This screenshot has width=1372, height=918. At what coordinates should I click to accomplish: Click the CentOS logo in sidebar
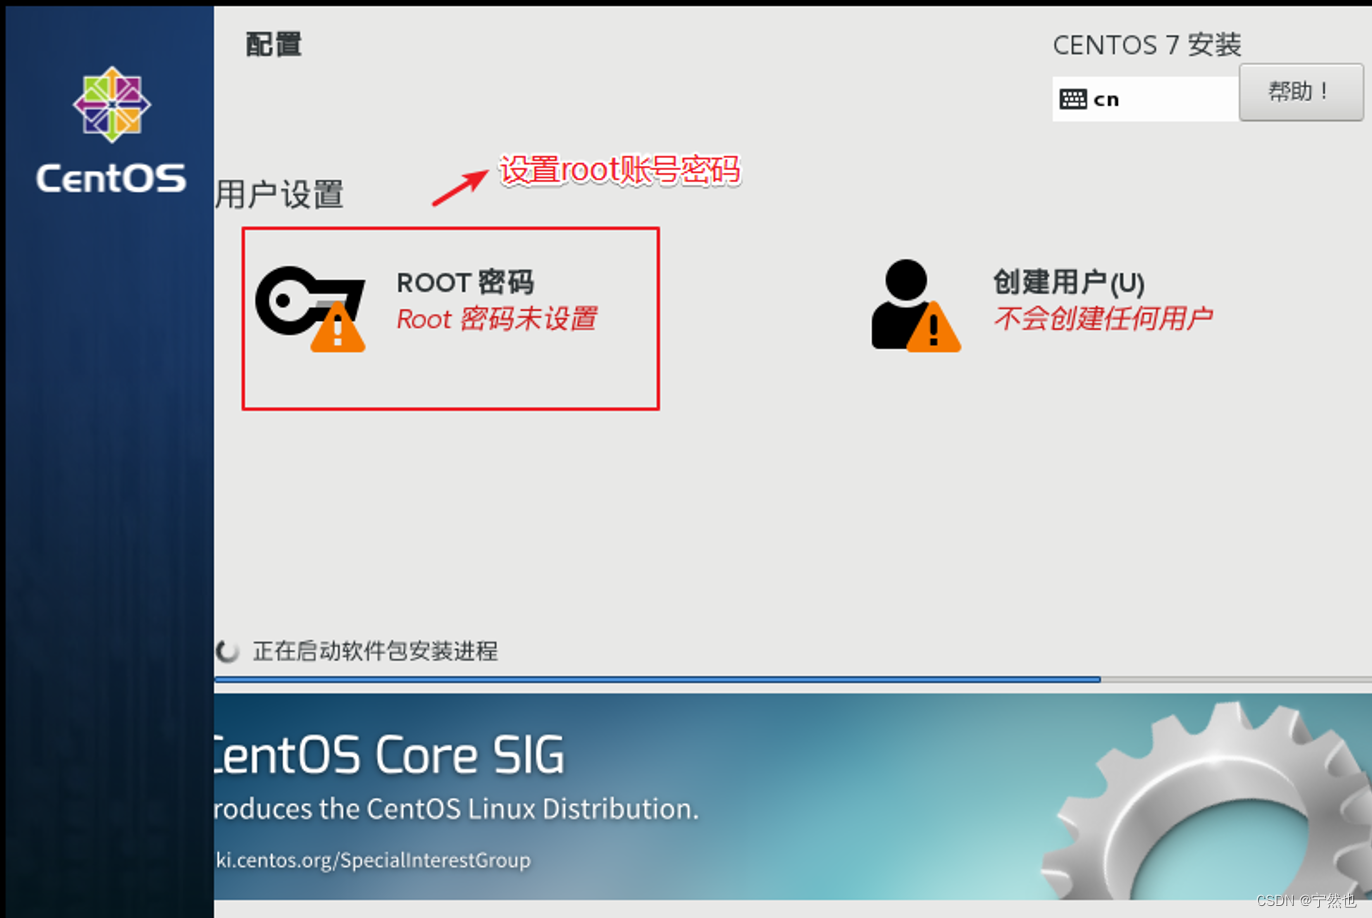111,104
